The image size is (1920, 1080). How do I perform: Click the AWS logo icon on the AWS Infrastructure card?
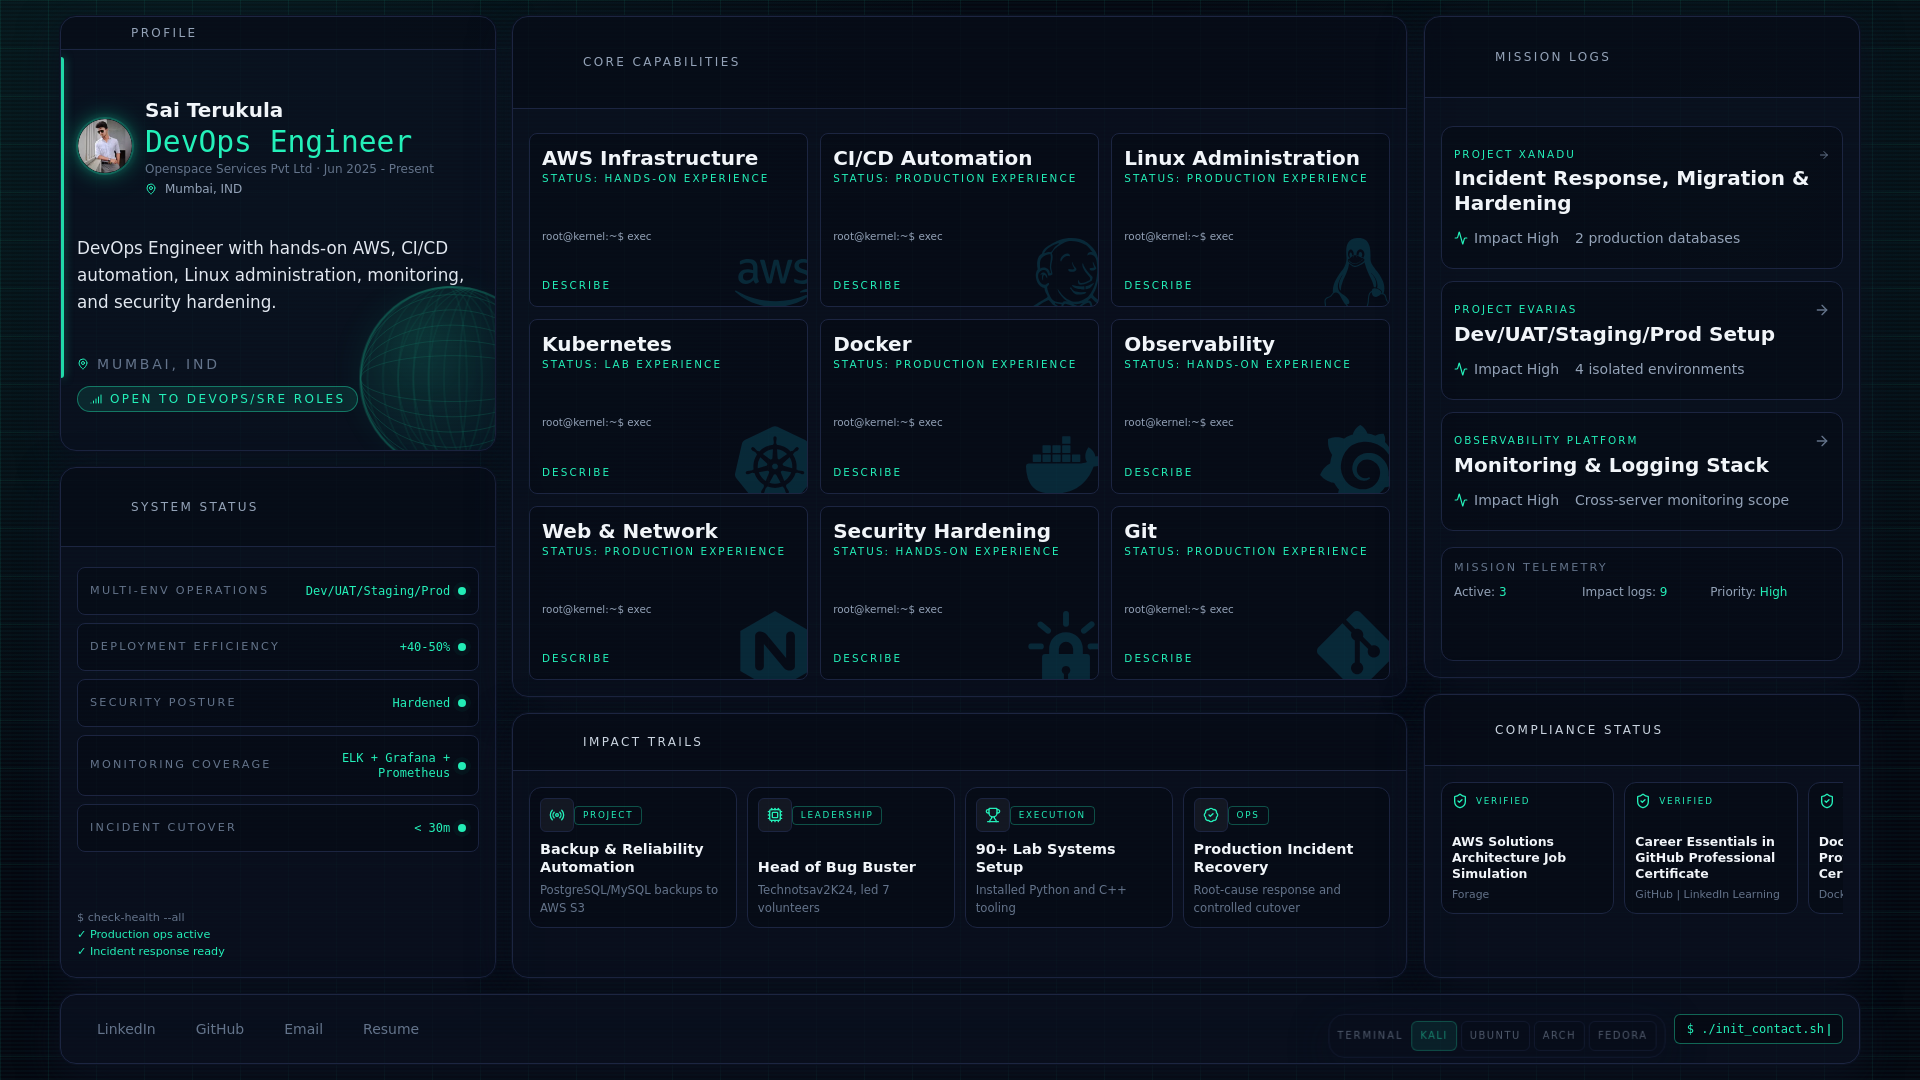772,281
